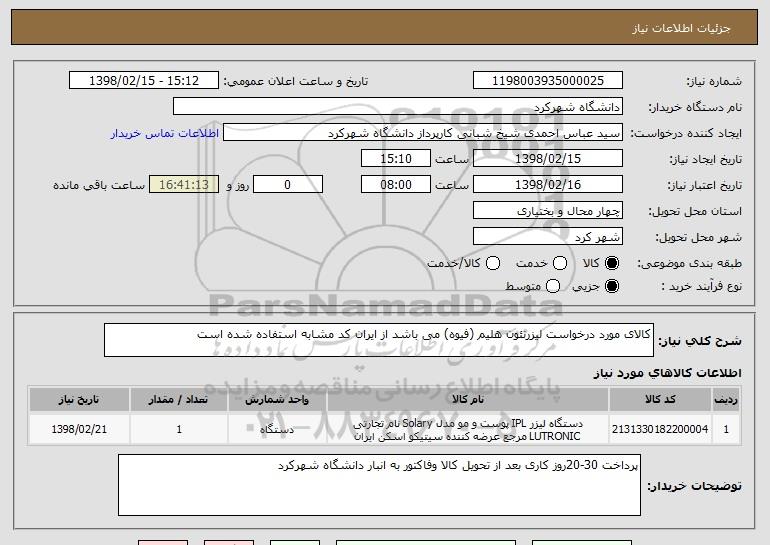Click the creation time field 15:10
Image resolution: width=770 pixels, height=545 pixels.
396,159
